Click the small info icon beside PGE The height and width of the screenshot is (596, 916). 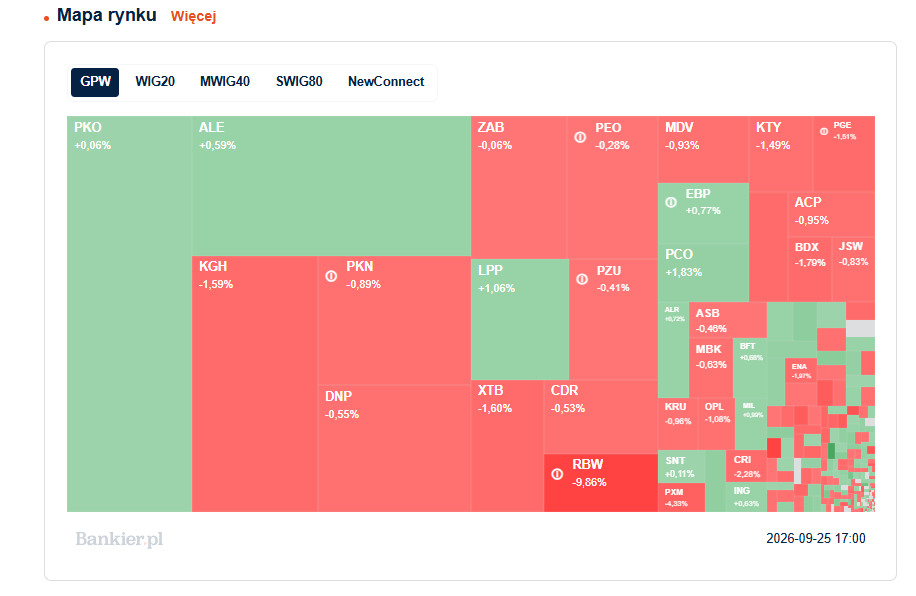pos(824,131)
